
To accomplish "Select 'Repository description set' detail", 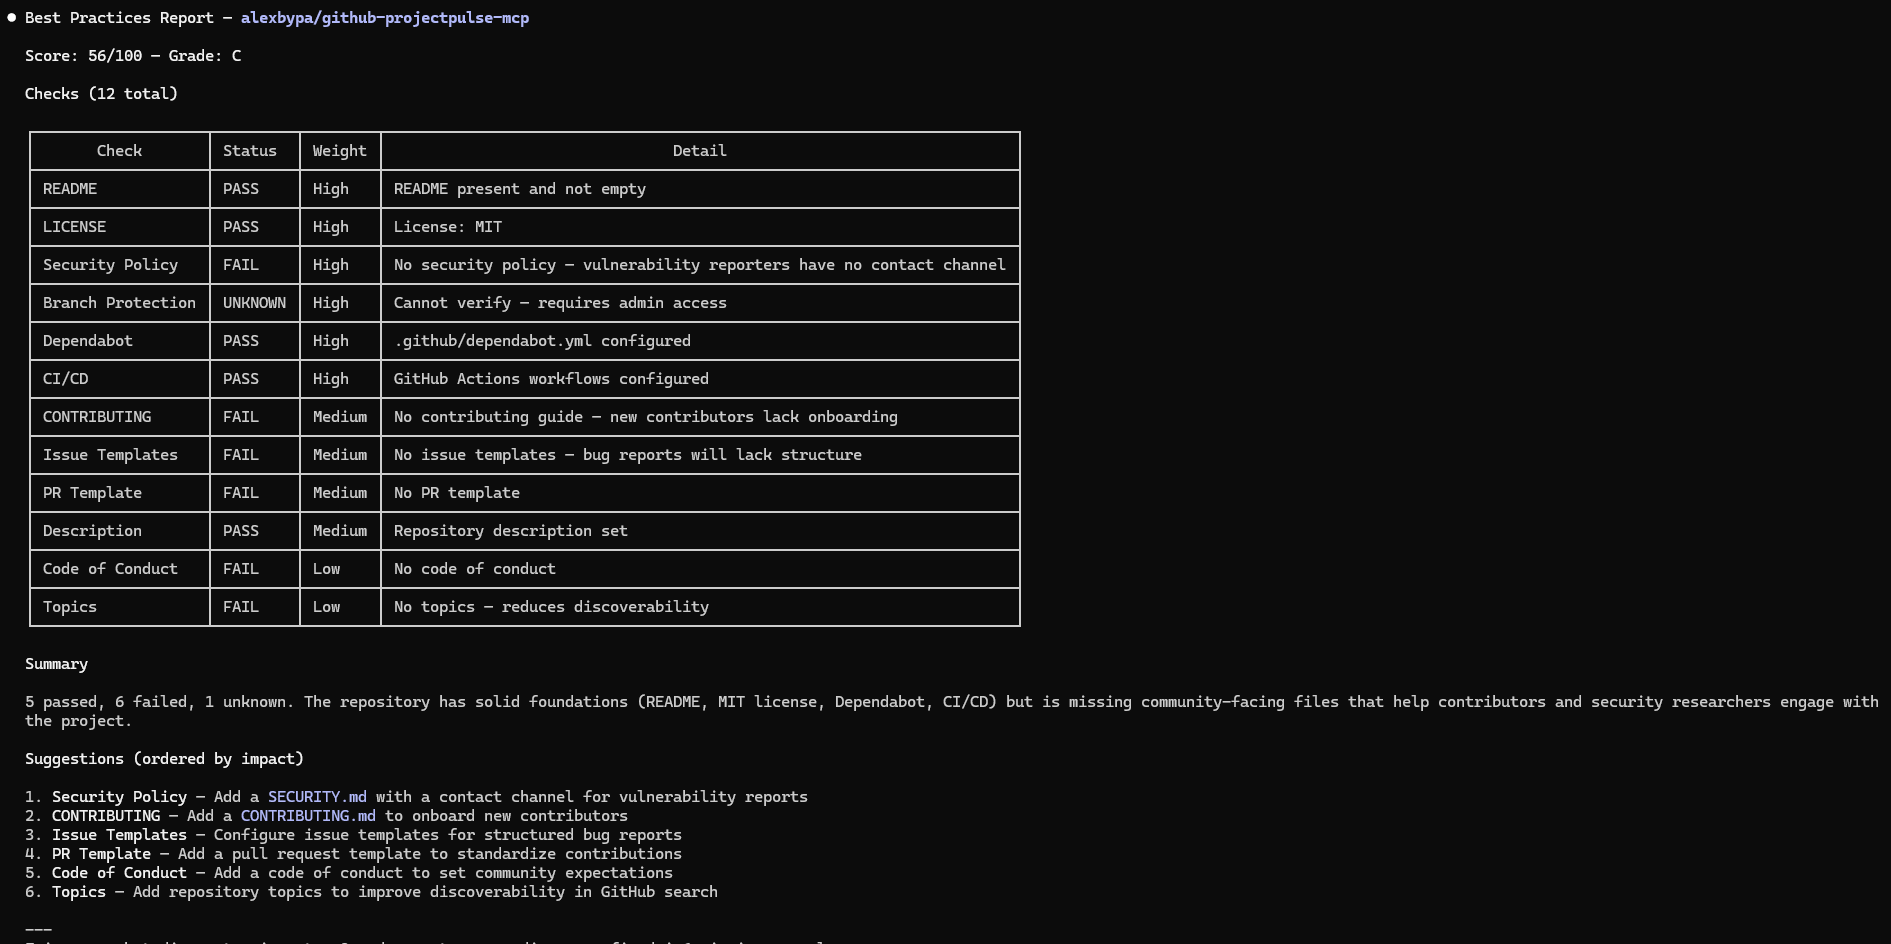I will (x=511, y=531).
